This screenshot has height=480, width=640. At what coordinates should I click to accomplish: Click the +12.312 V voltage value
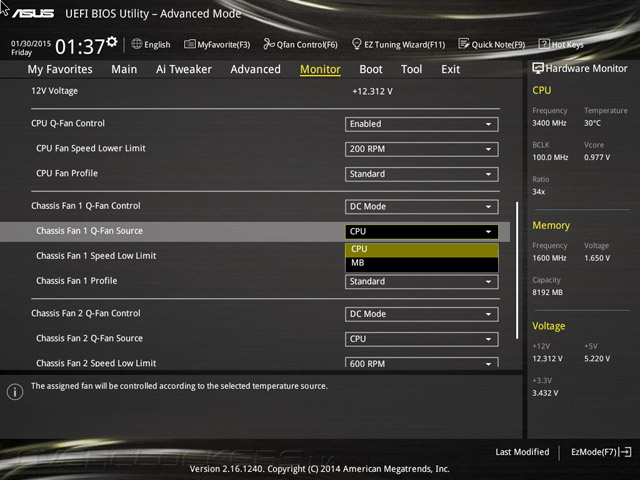pos(372,91)
